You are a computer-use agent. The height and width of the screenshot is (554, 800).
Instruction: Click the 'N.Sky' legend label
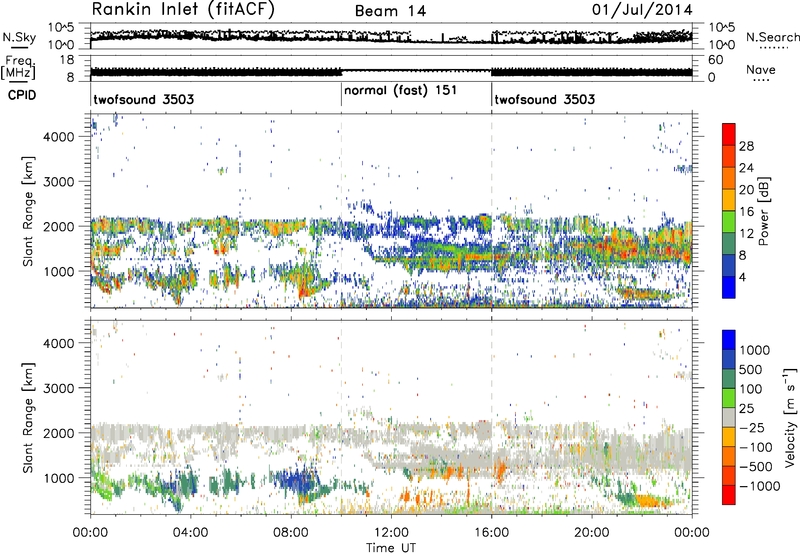pos(19,37)
